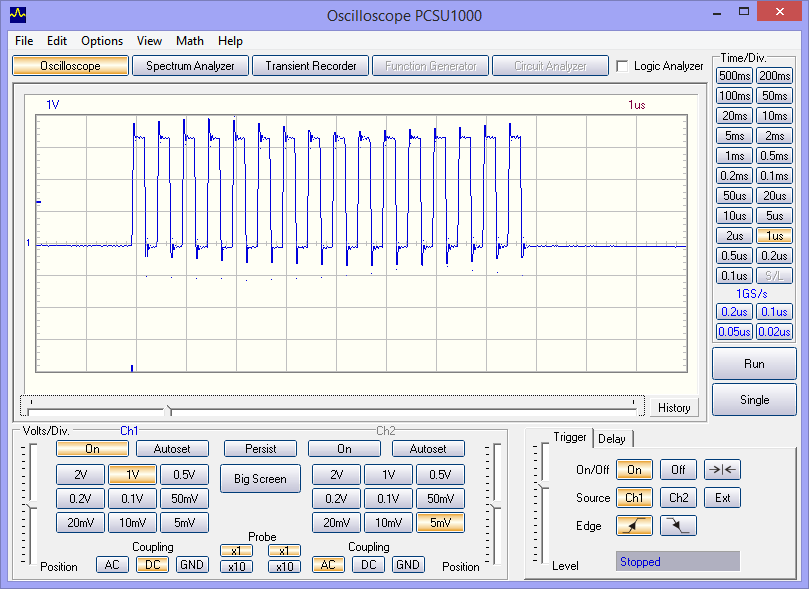The height and width of the screenshot is (589, 809).
Task: Set Ch2 coupling to GND
Action: pos(408,565)
